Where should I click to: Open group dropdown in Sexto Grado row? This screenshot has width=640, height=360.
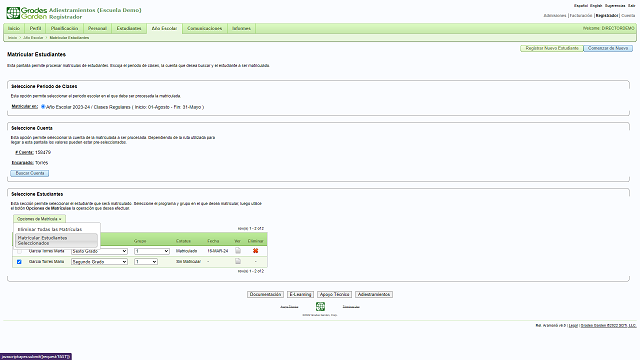(152, 251)
